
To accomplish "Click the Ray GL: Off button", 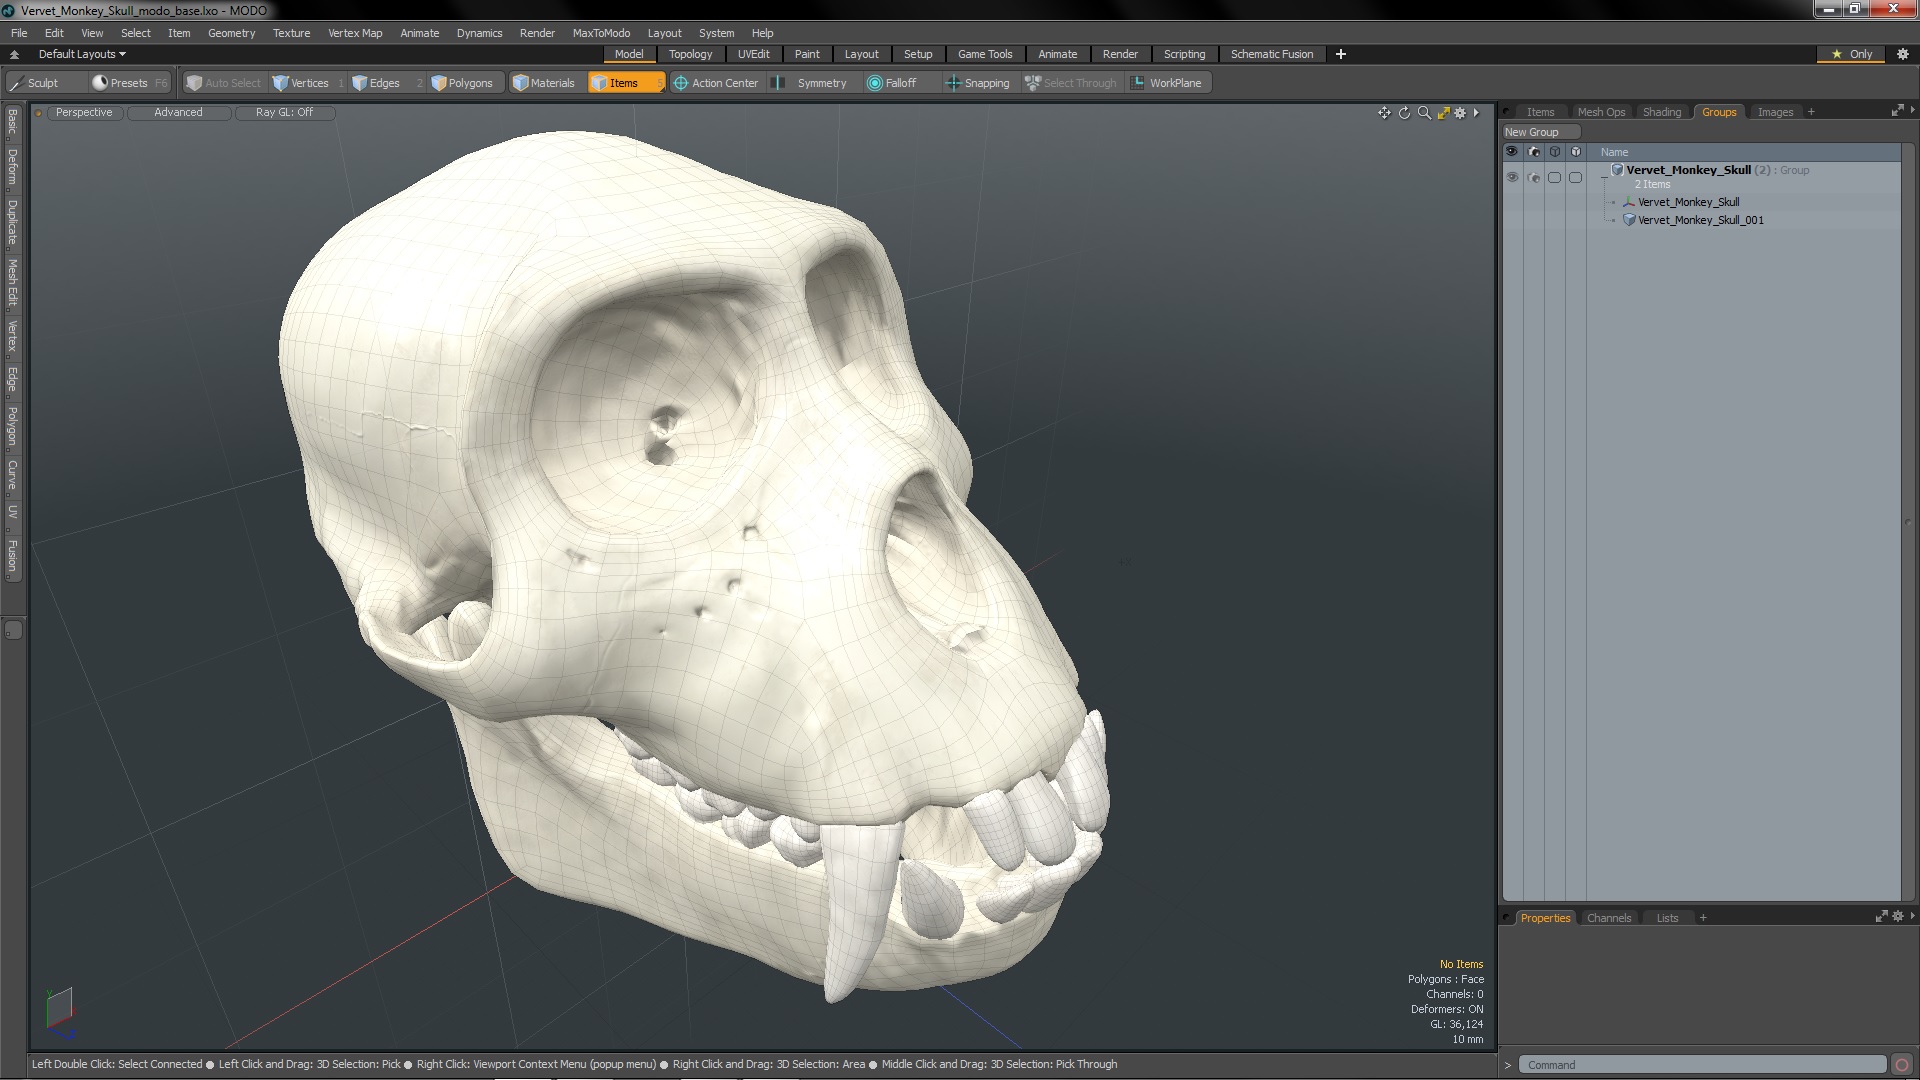I will [284, 112].
